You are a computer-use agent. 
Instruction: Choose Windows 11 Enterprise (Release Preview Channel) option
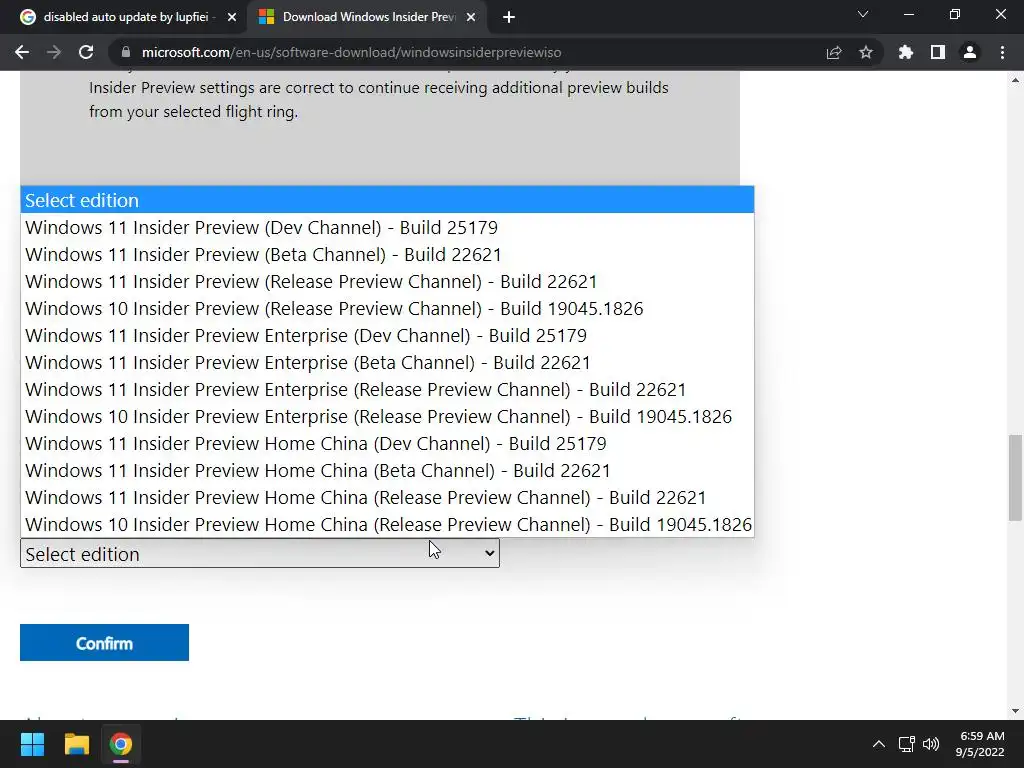387,389
